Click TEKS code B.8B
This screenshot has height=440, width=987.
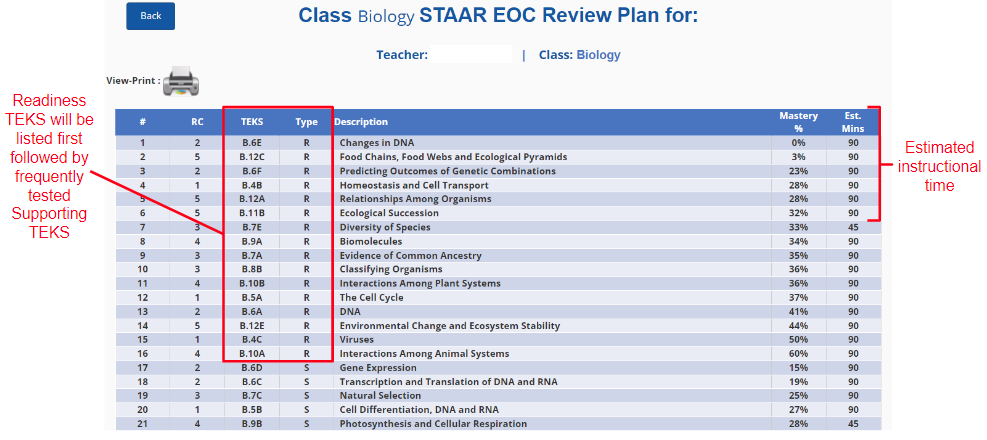[252, 269]
